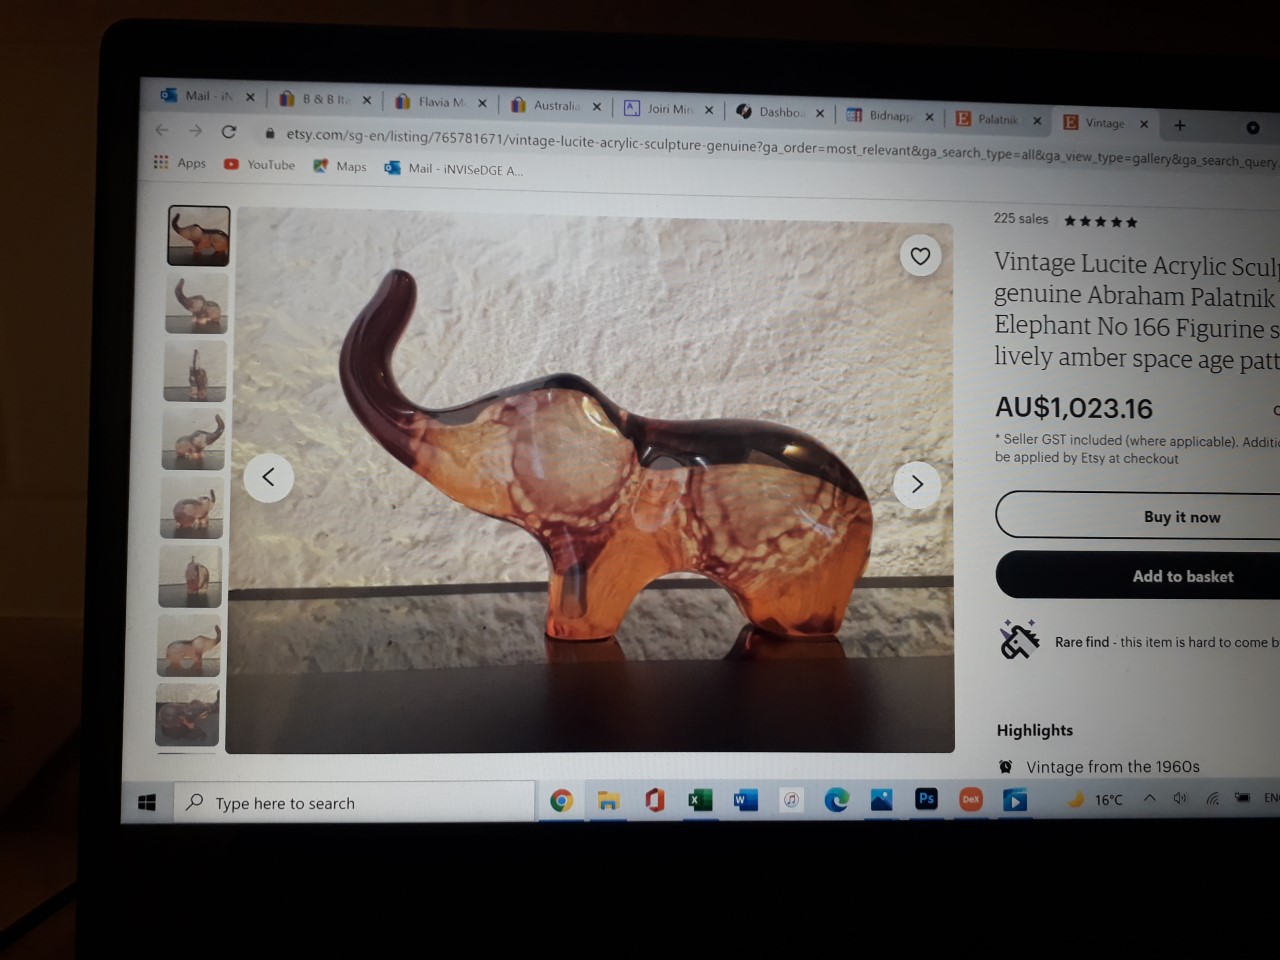Open File Explorer from the taskbar
This screenshot has height=960, width=1280.
pyautogui.click(x=608, y=800)
